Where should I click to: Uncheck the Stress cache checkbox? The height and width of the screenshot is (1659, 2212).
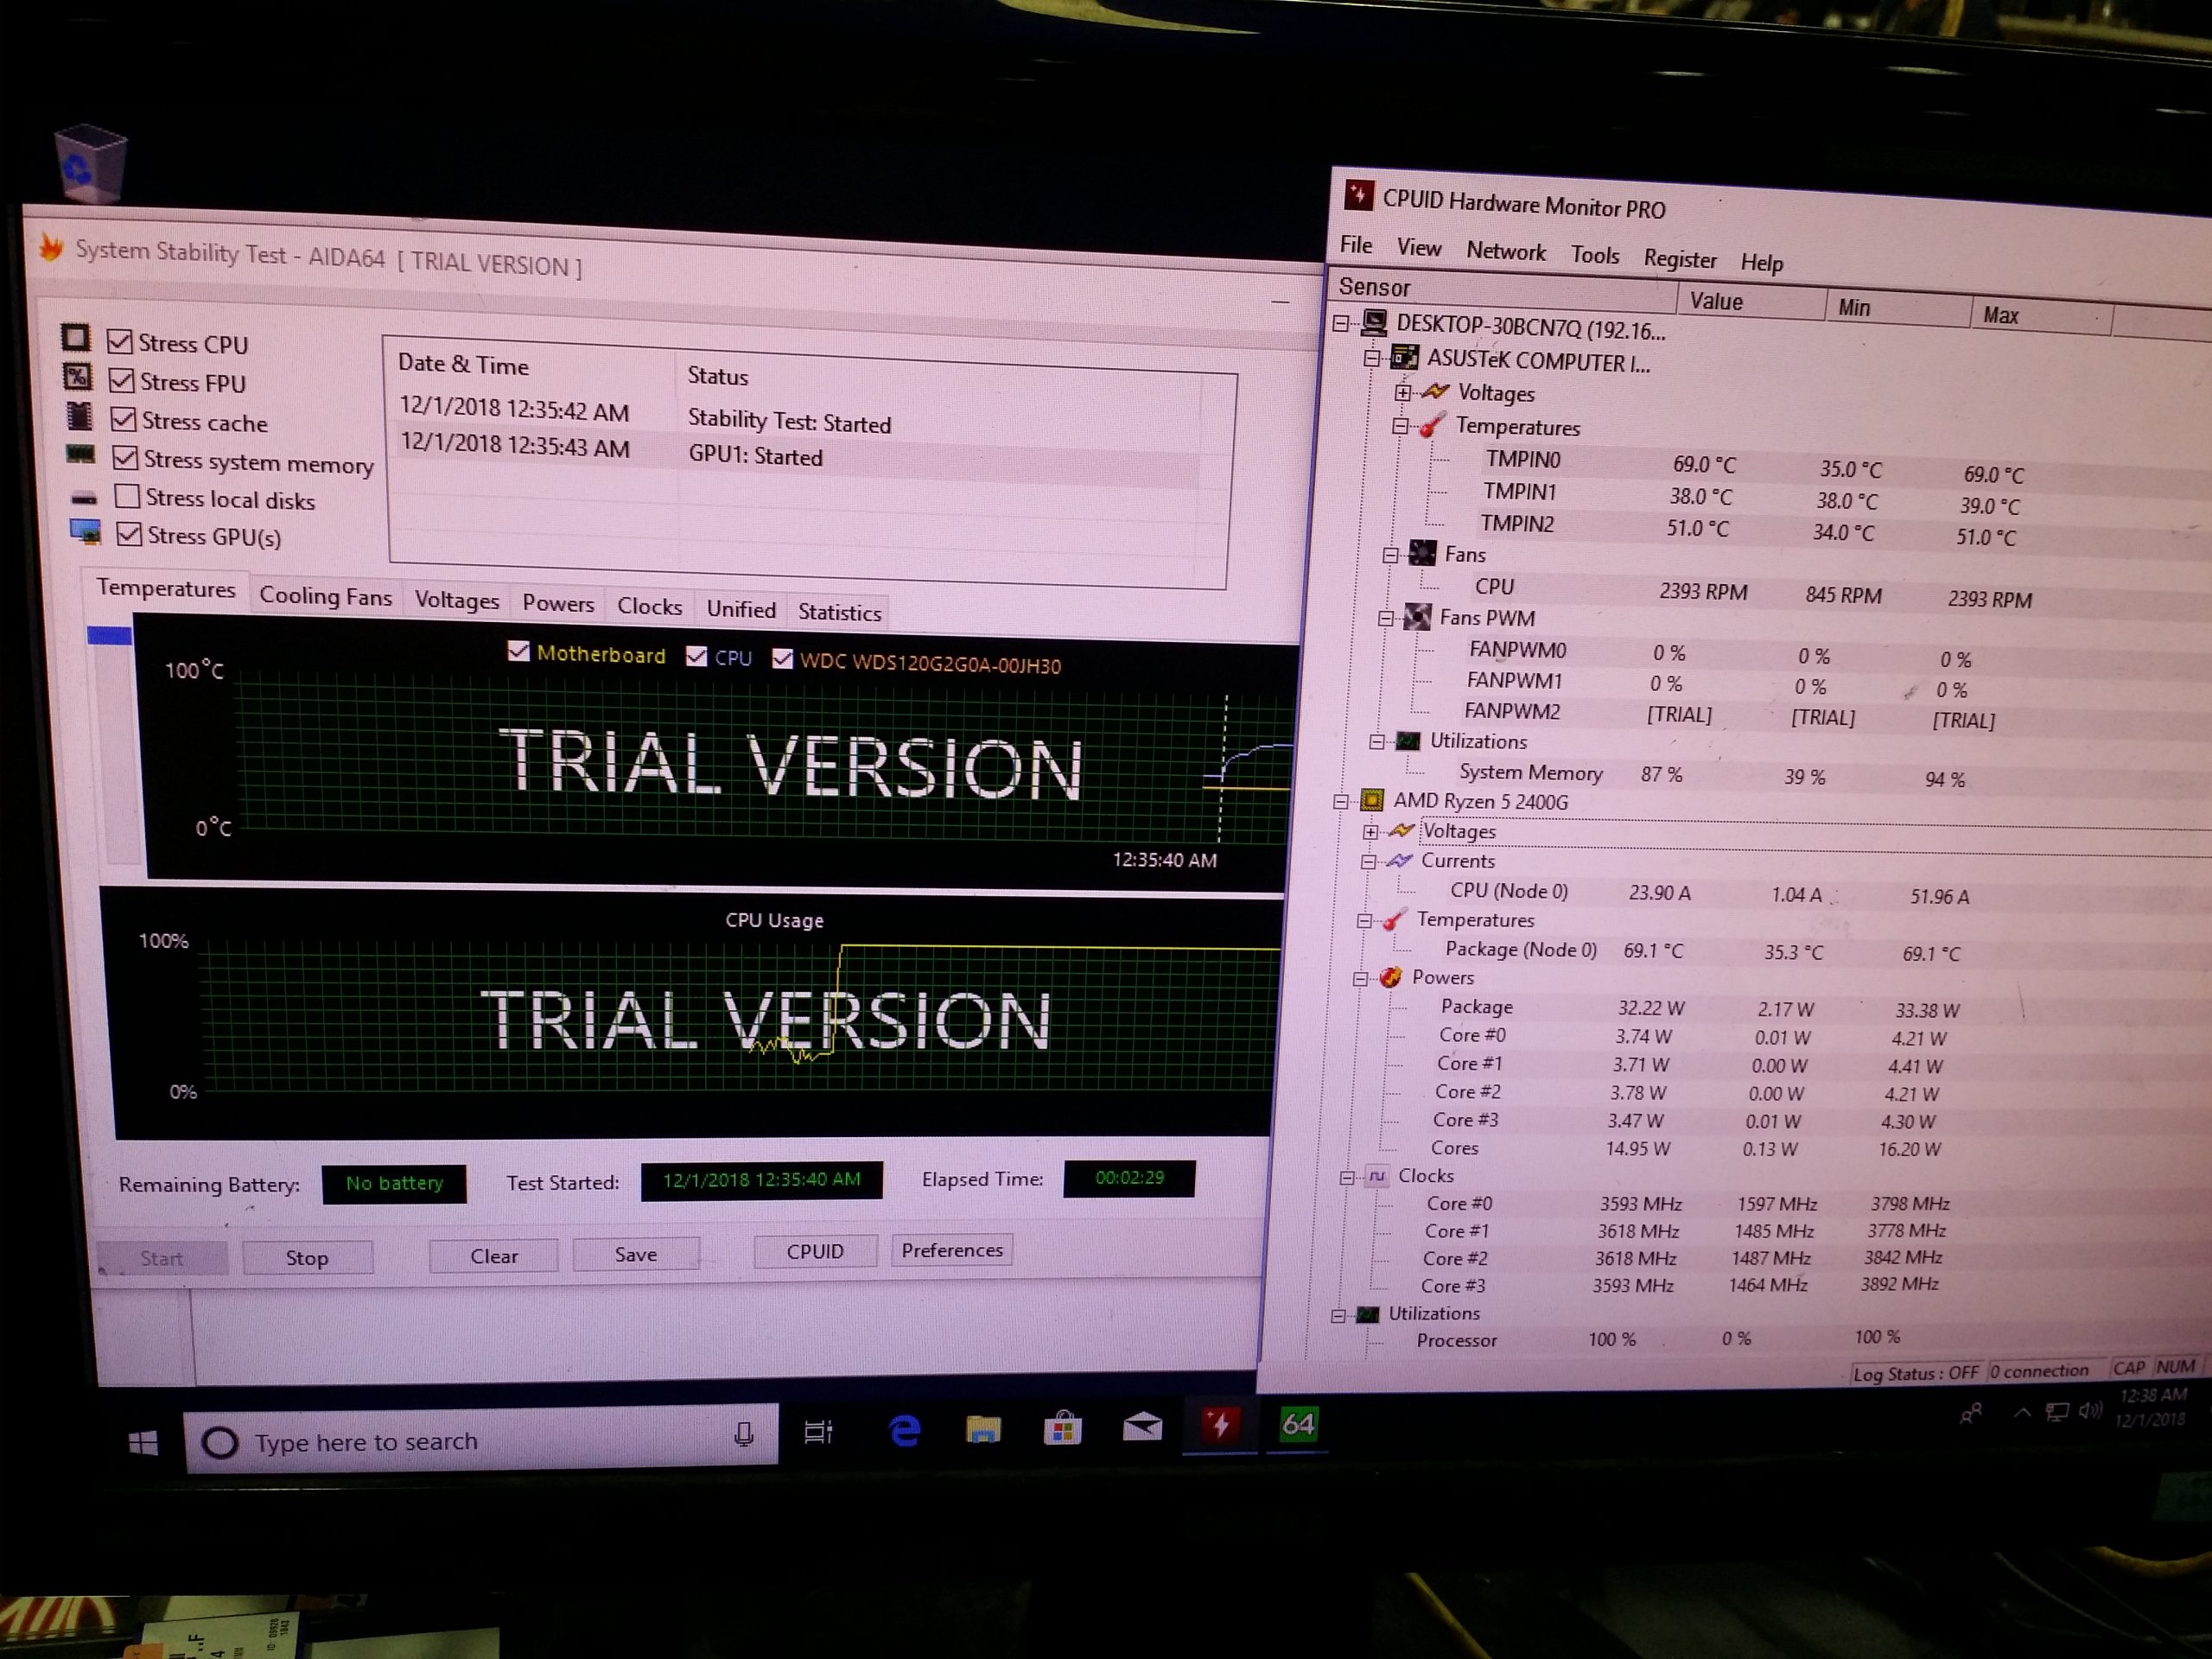(124, 418)
